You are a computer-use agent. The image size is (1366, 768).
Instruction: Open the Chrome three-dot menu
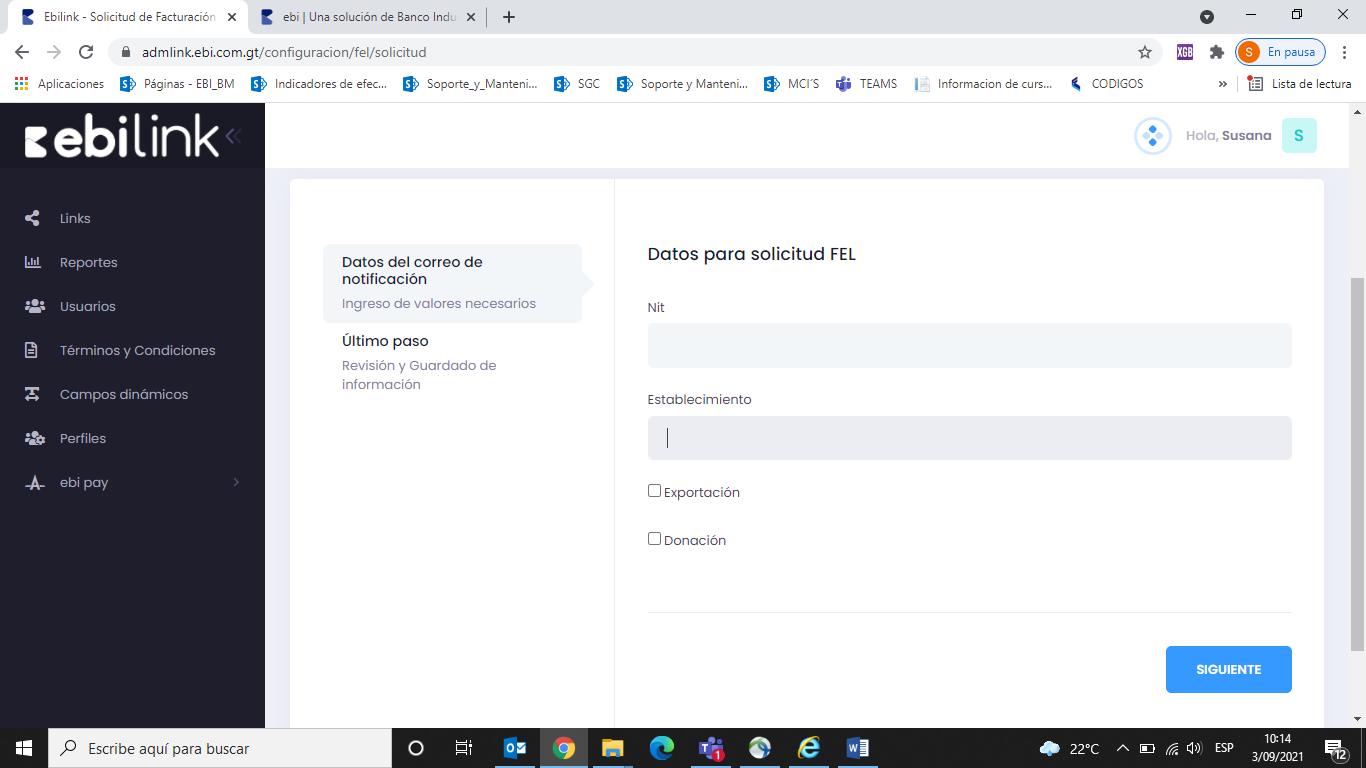tap(1345, 52)
